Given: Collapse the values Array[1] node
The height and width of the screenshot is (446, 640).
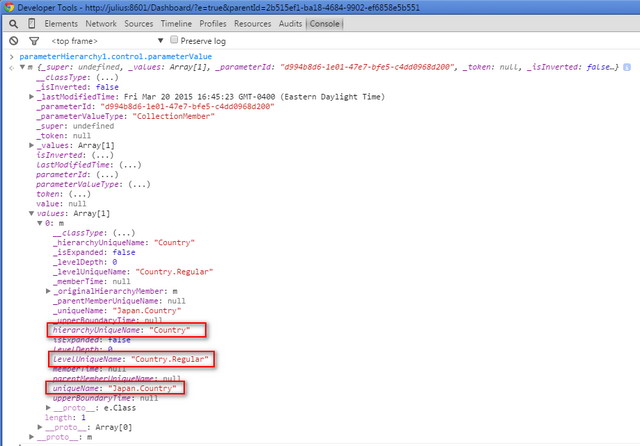Looking at the screenshot, I should pos(32,213).
